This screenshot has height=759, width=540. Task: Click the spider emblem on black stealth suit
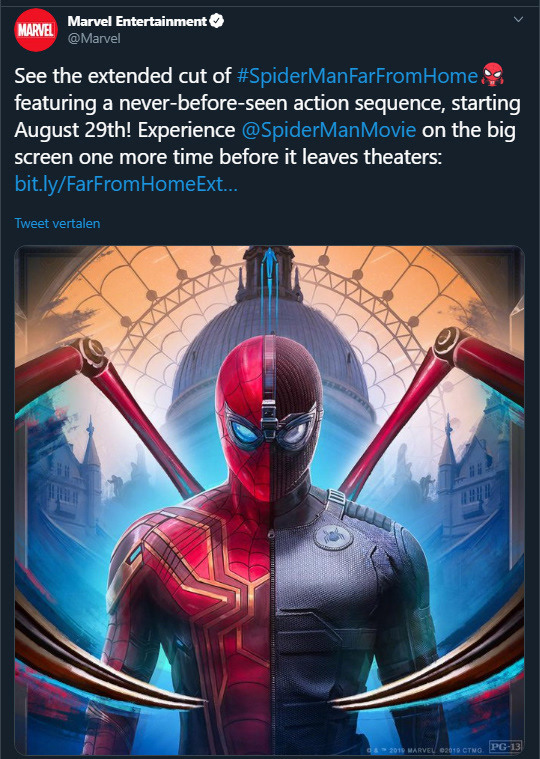333,537
